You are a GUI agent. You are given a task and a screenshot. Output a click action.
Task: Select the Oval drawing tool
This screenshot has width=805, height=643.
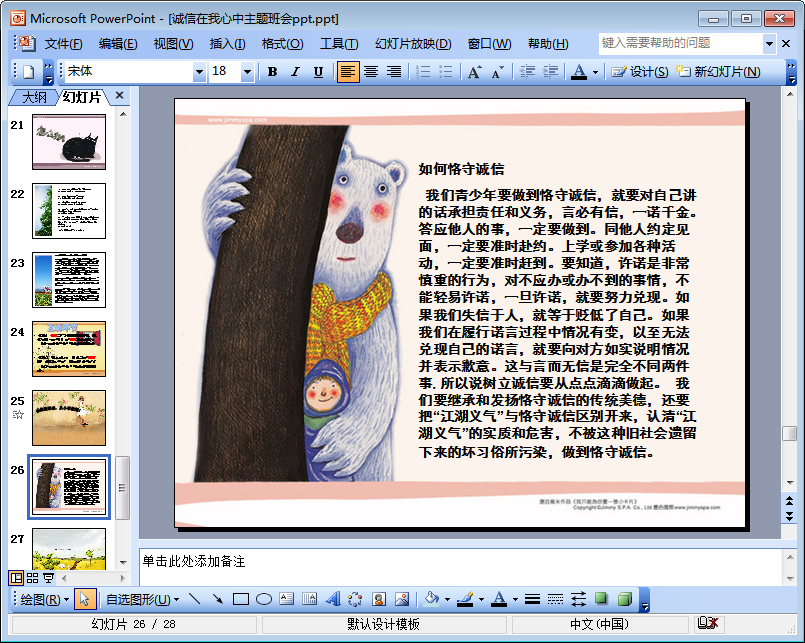coord(264,599)
